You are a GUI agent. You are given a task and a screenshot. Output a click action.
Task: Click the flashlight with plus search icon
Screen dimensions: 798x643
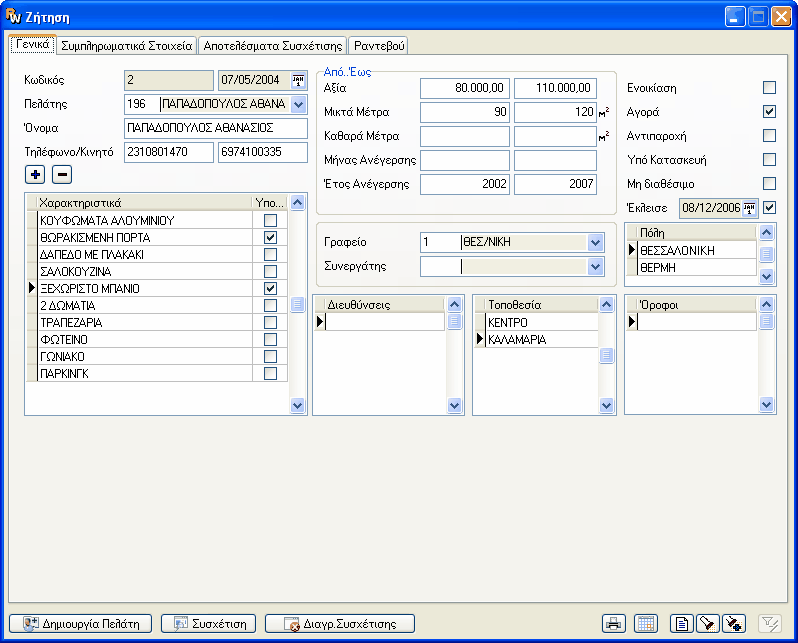(734, 623)
